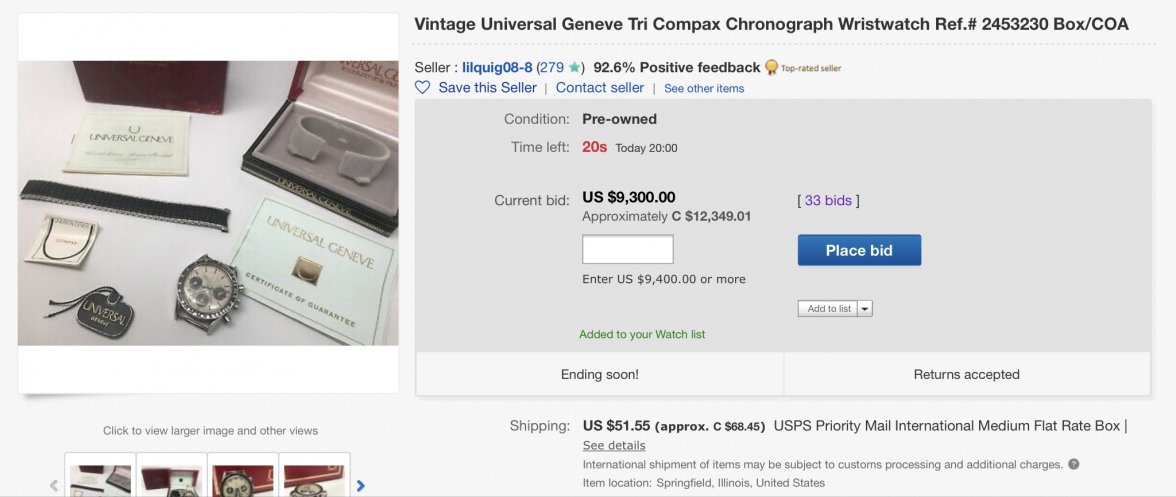Click the help icon after customs charges note
The width and height of the screenshot is (1176, 497).
pos(1073,464)
